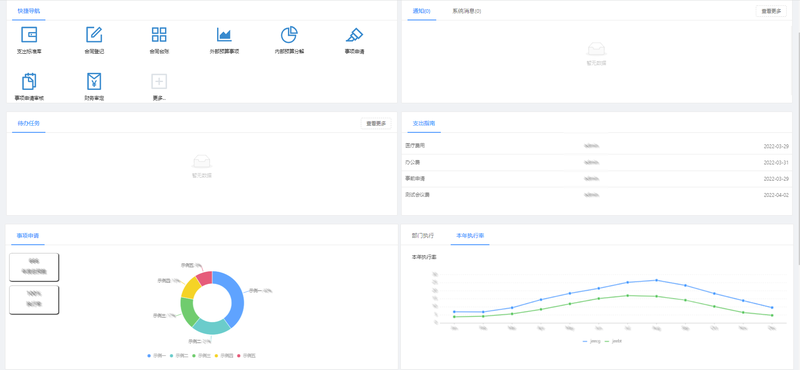The width and height of the screenshot is (800, 370).
Task: Toggle the 示例五 legend item
Action: pyautogui.click(x=246, y=355)
